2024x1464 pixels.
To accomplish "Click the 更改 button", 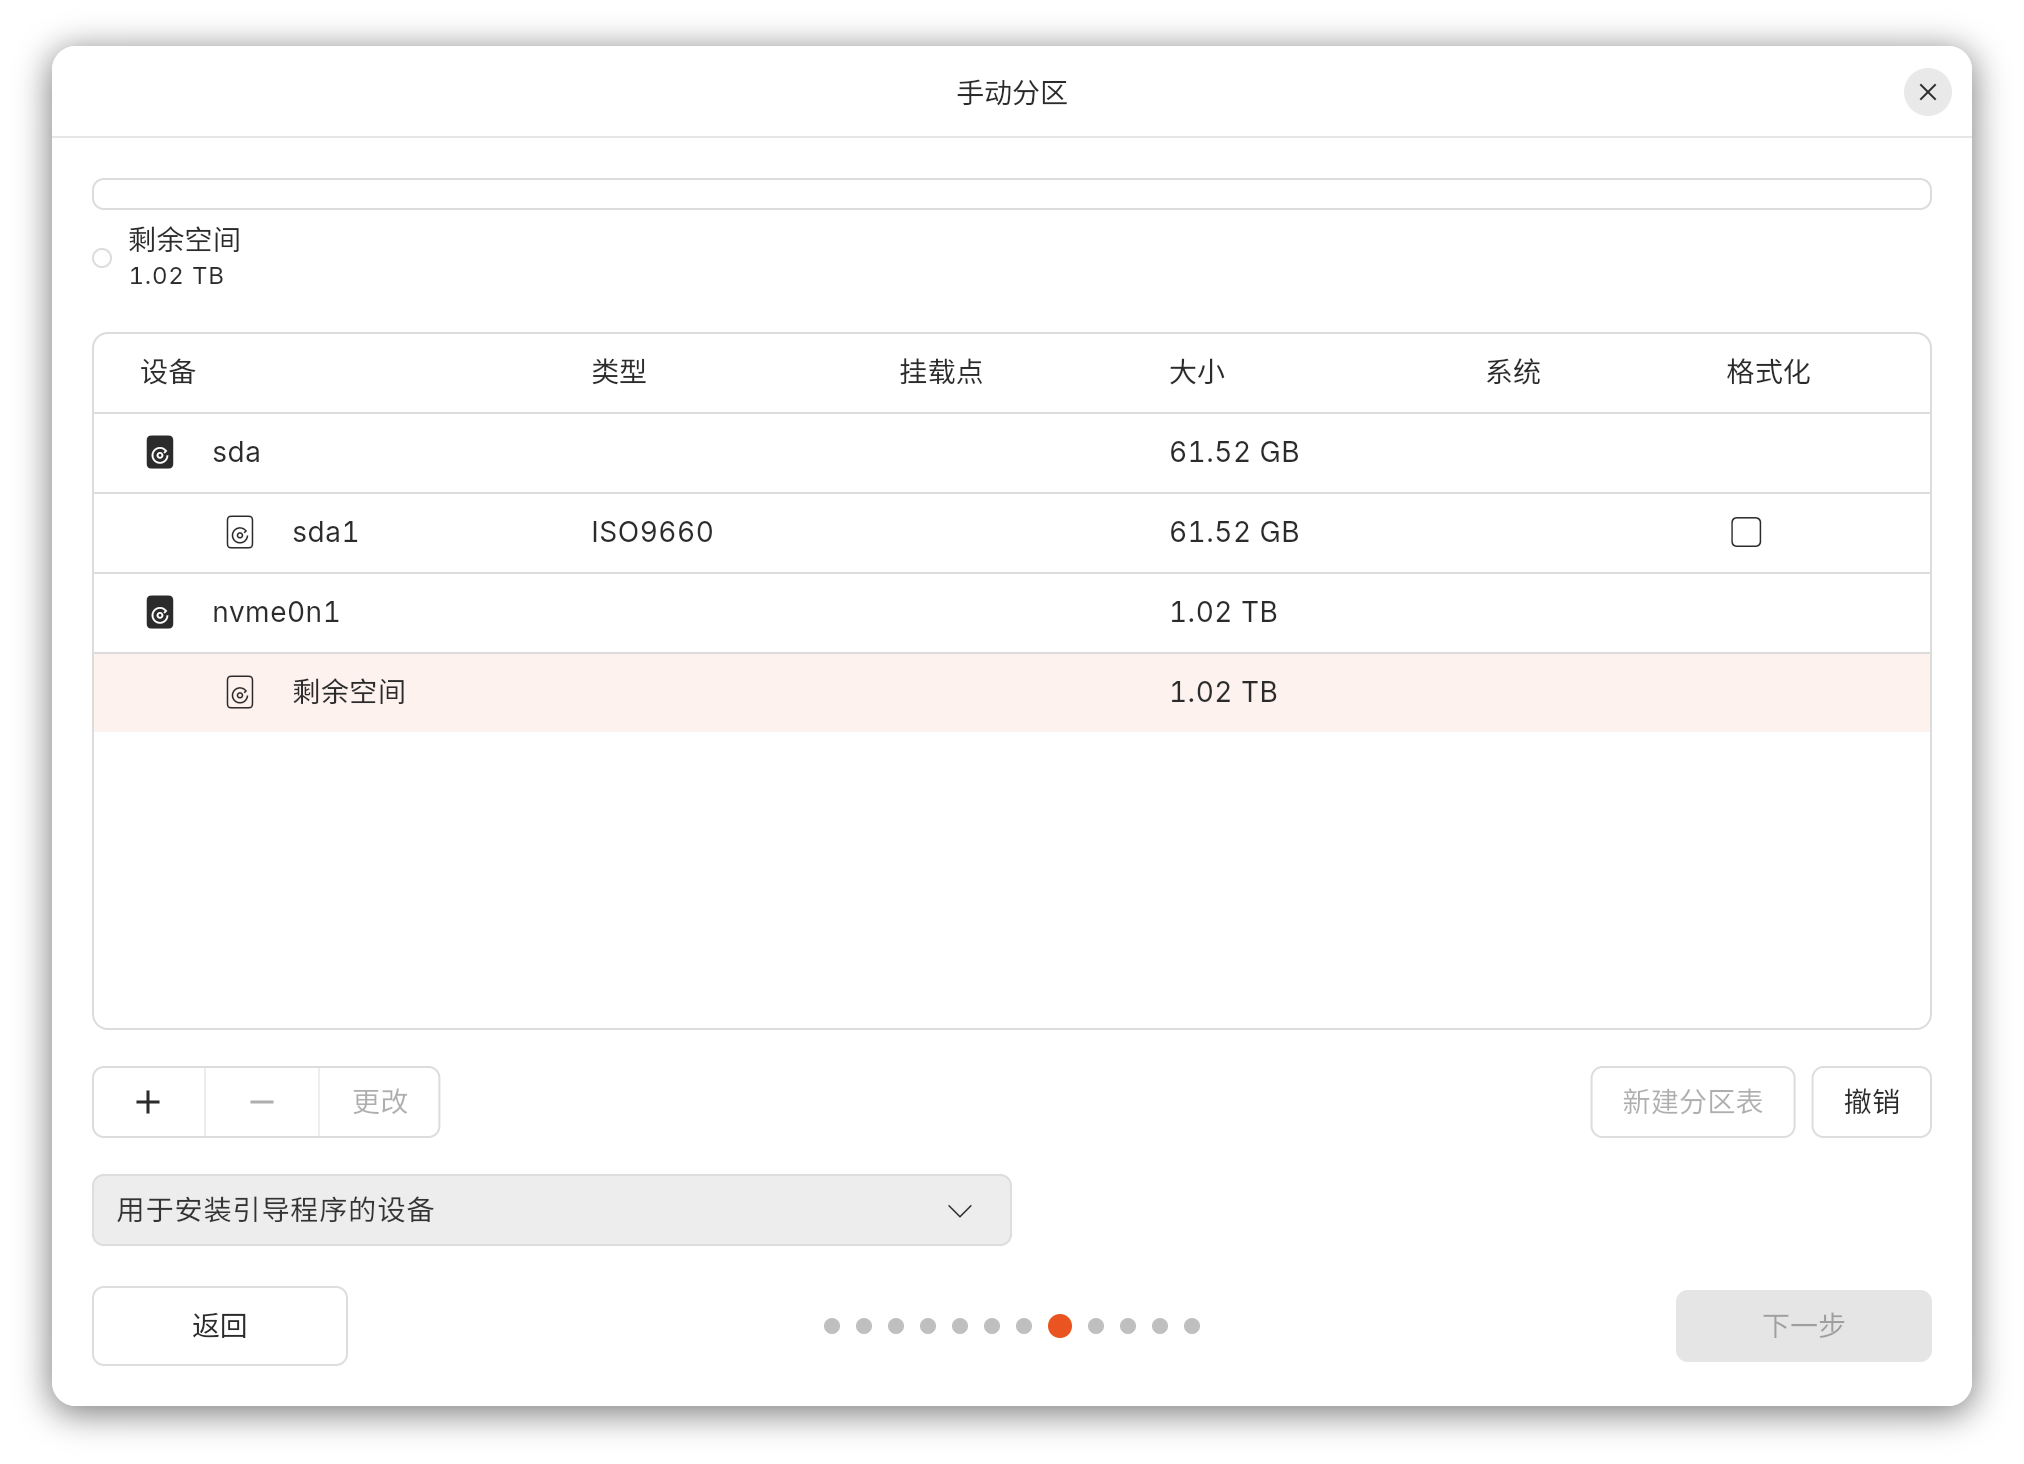I will 380,1102.
